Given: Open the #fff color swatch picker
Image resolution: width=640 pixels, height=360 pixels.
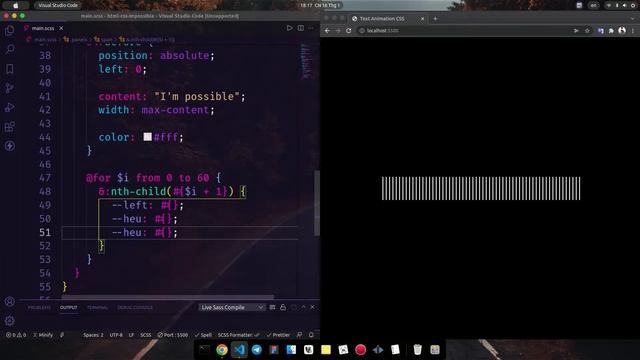Looking at the screenshot, I should click(147, 137).
